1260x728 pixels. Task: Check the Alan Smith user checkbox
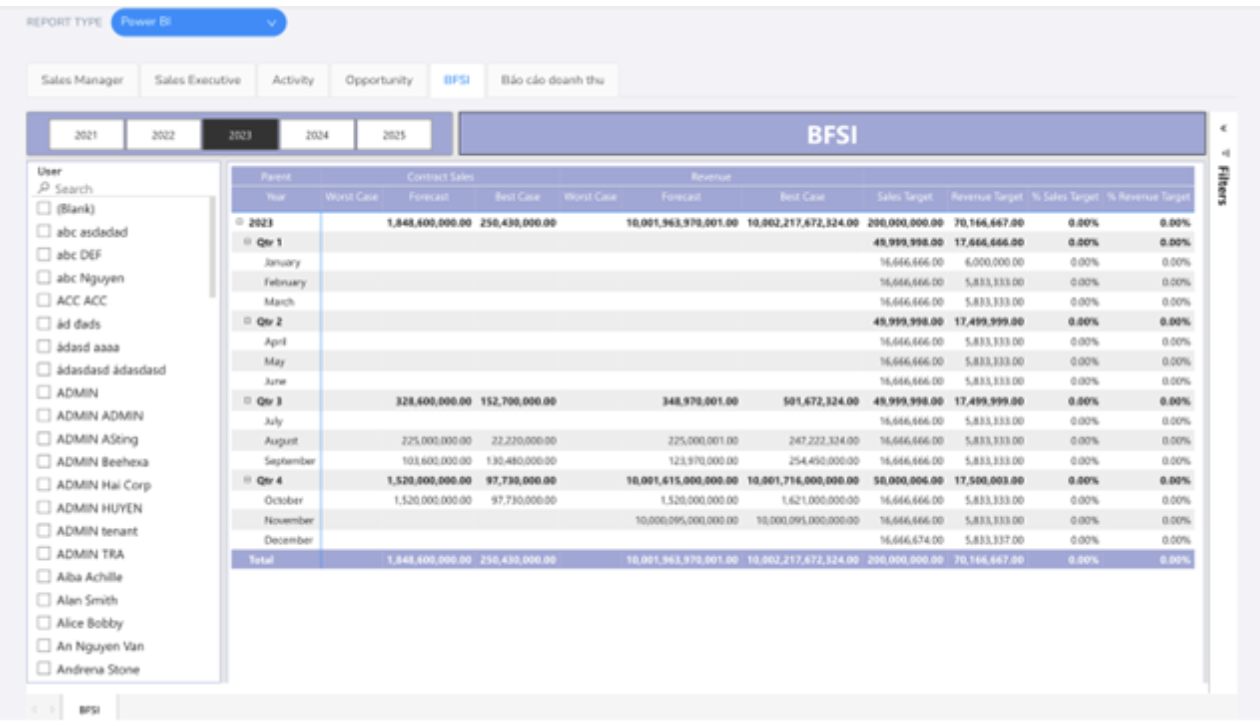(43, 600)
